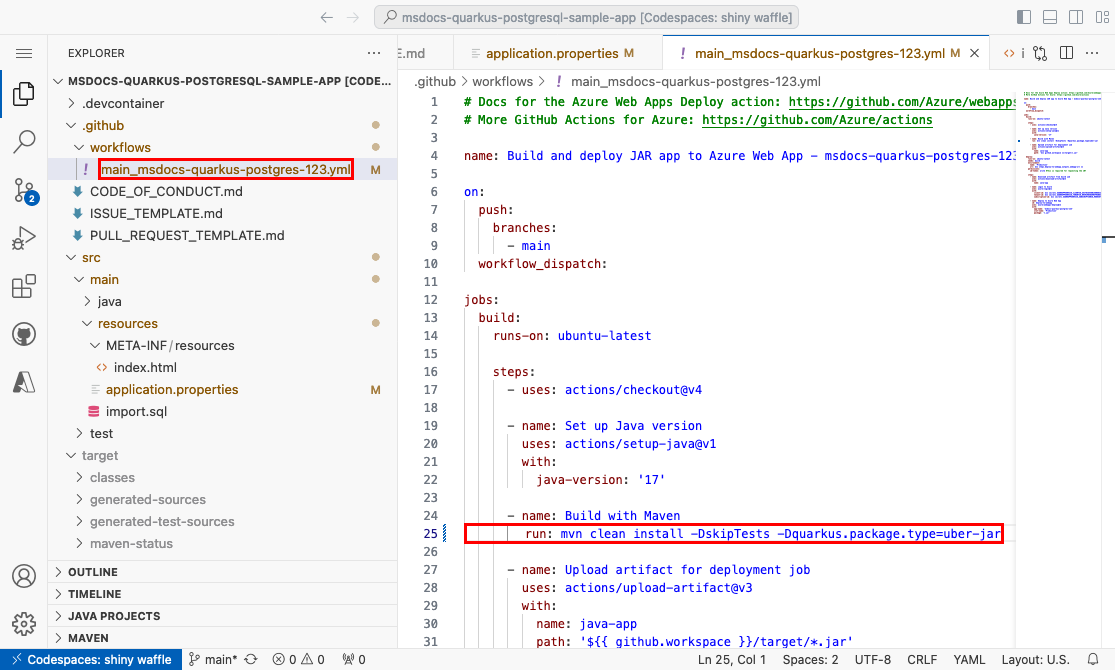Click the Open Changes icon in editor toolbar
Viewport: 1115px width, 670px height.
coord(1041,53)
